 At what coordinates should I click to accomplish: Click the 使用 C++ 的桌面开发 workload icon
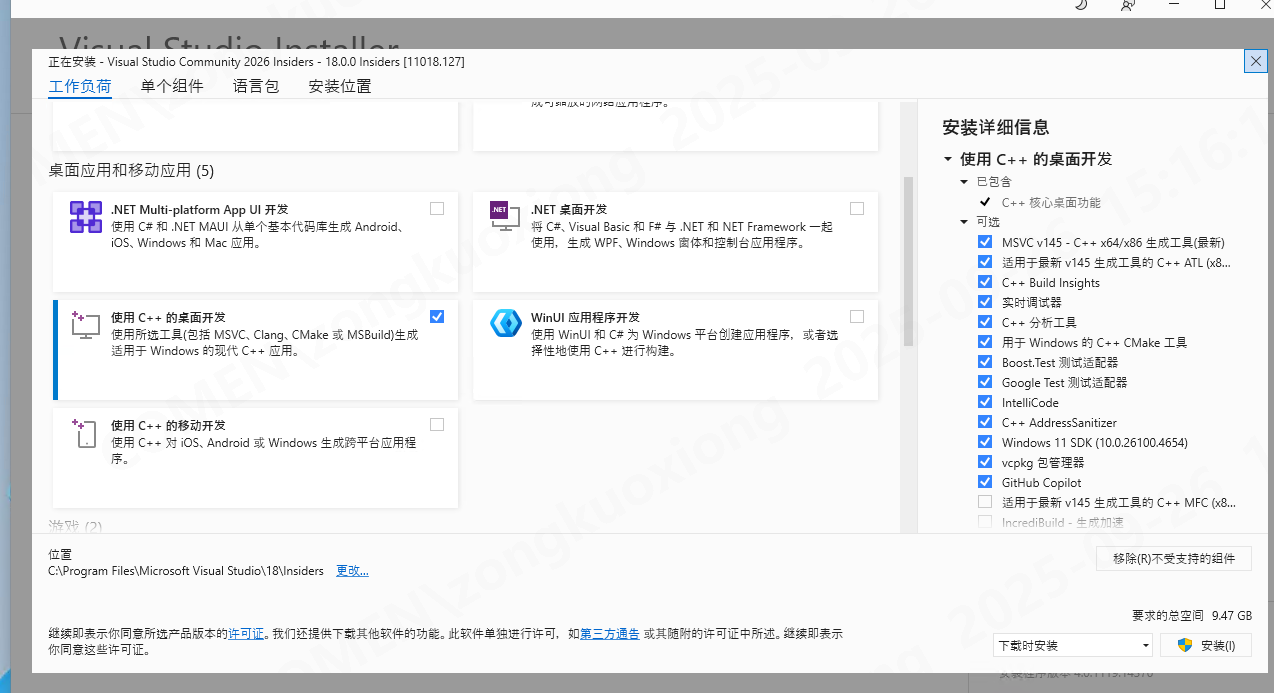[x=86, y=324]
